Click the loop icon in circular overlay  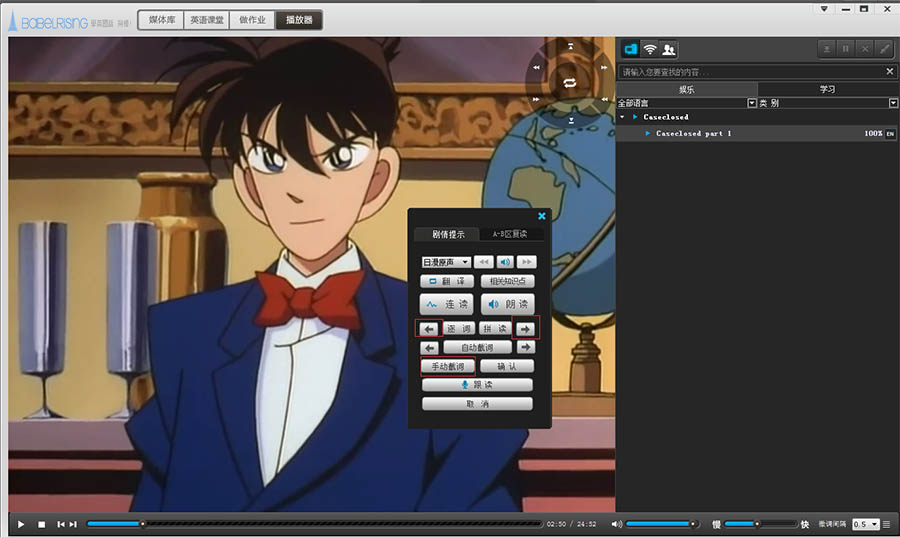pyautogui.click(x=569, y=83)
